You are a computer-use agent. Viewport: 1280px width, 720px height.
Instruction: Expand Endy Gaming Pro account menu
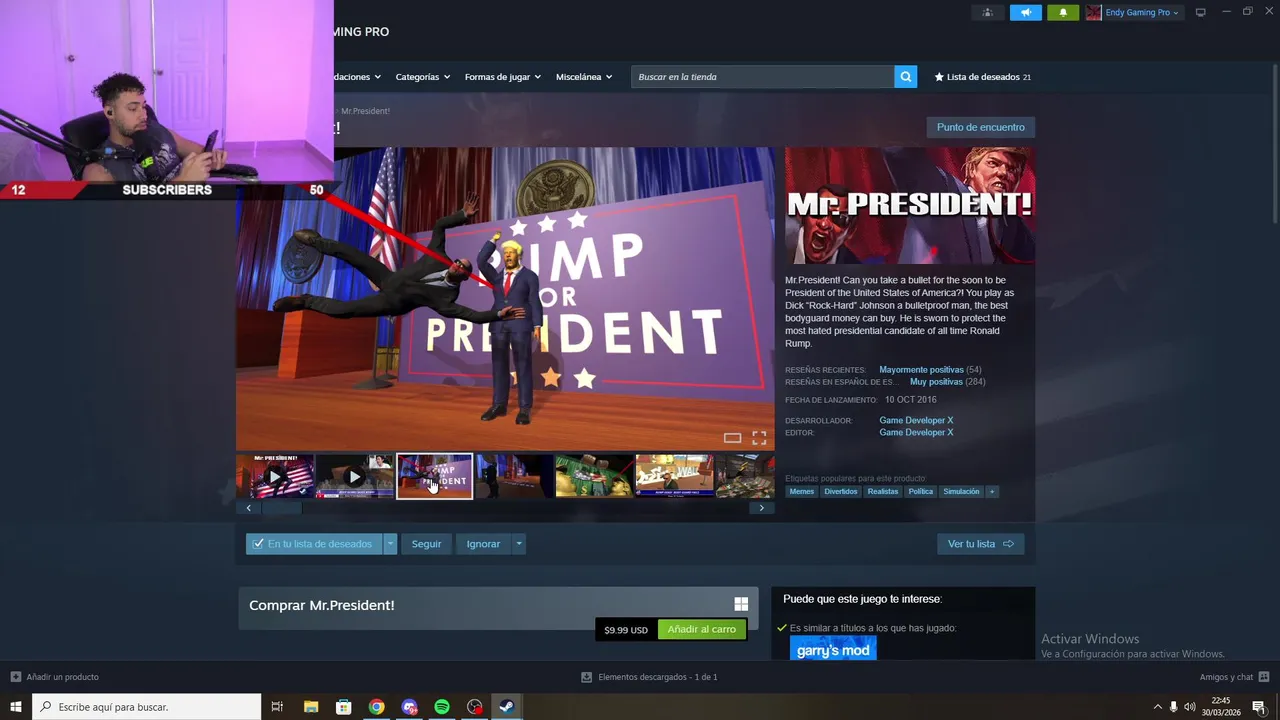click(x=1142, y=12)
